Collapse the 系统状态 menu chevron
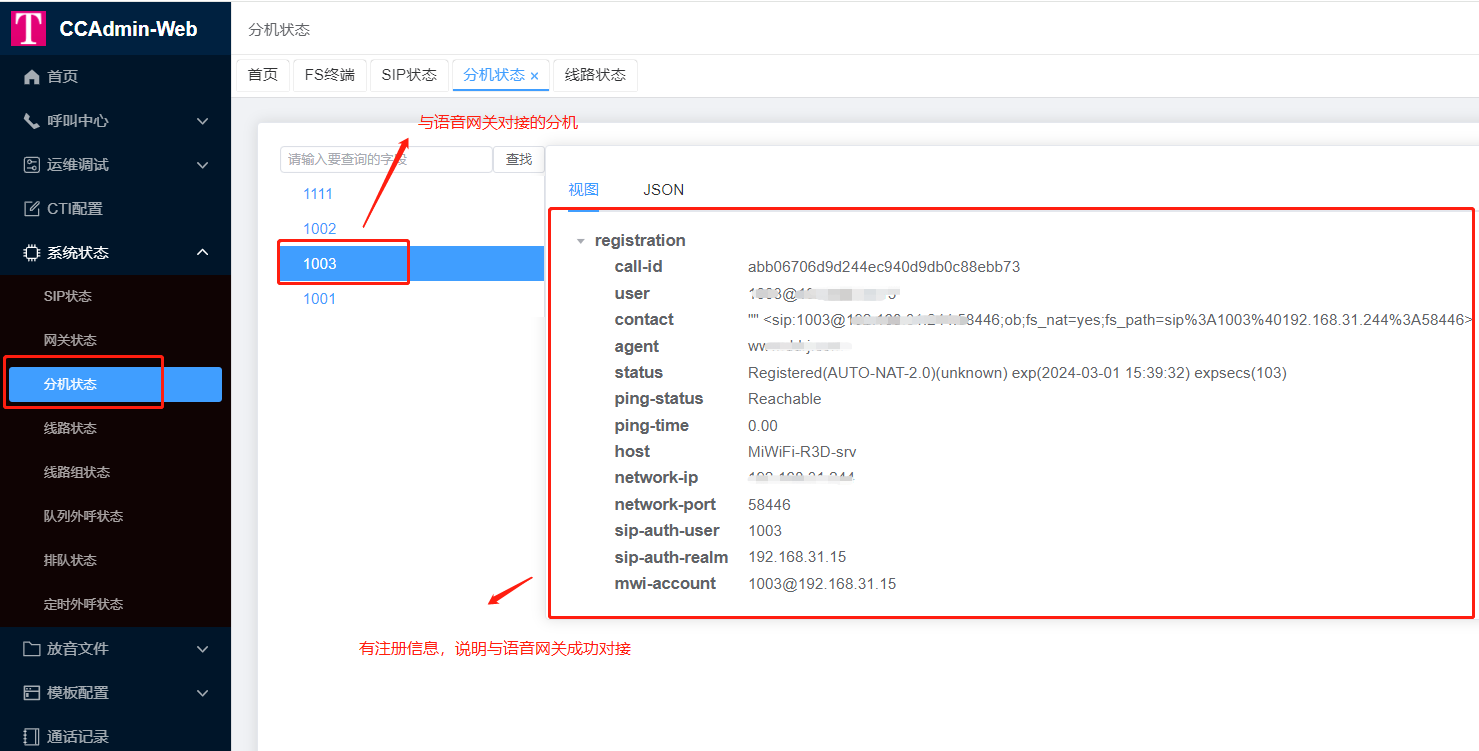This screenshot has width=1479, height=751. [x=203, y=253]
